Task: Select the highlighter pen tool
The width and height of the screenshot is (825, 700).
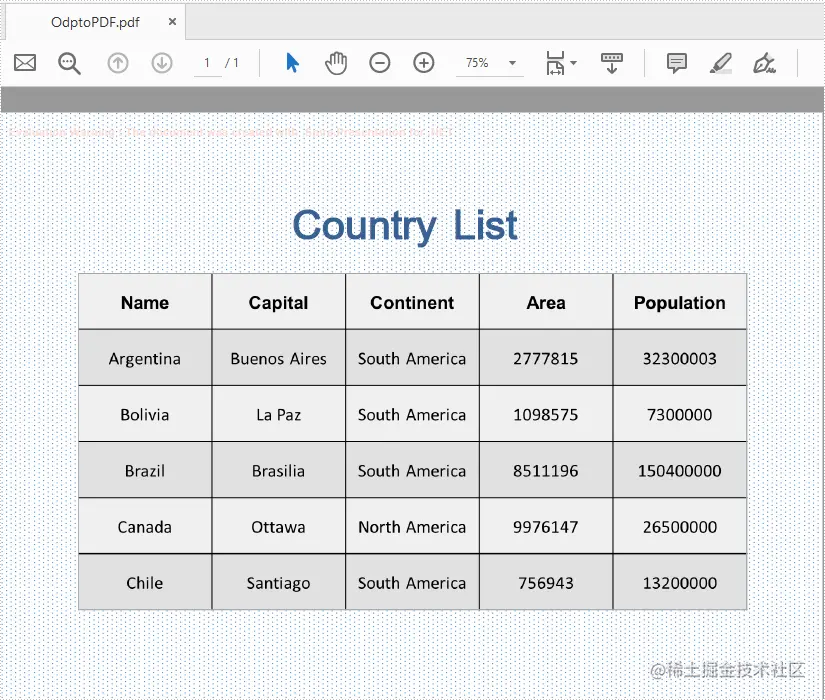Action: pos(721,63)
